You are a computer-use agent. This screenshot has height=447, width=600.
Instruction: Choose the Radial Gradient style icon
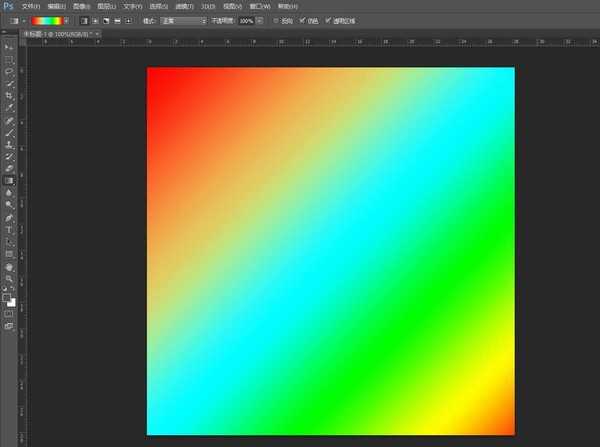coord(96,20)
